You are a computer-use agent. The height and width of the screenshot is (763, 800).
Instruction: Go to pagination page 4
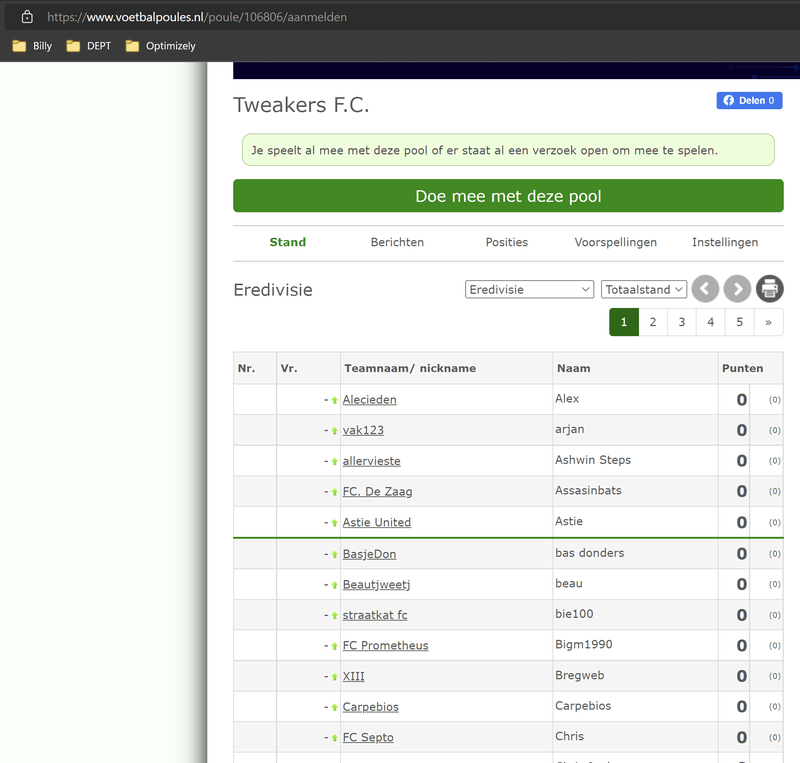(711, 322)
